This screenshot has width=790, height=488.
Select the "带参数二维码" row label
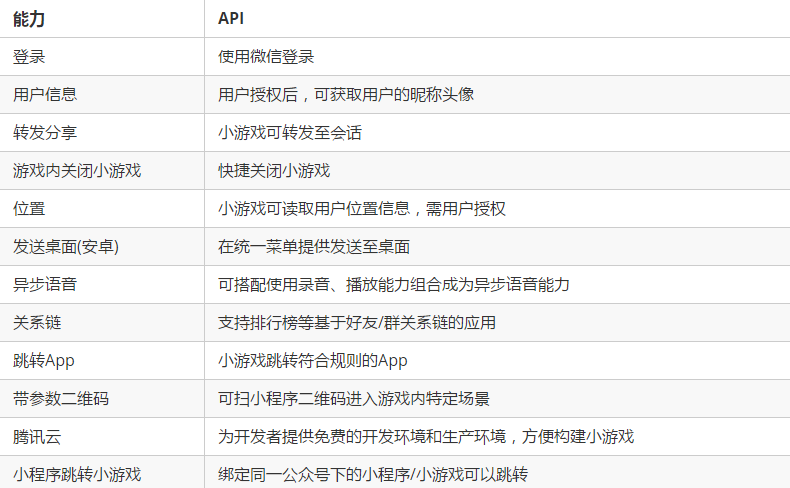point(61,399)
